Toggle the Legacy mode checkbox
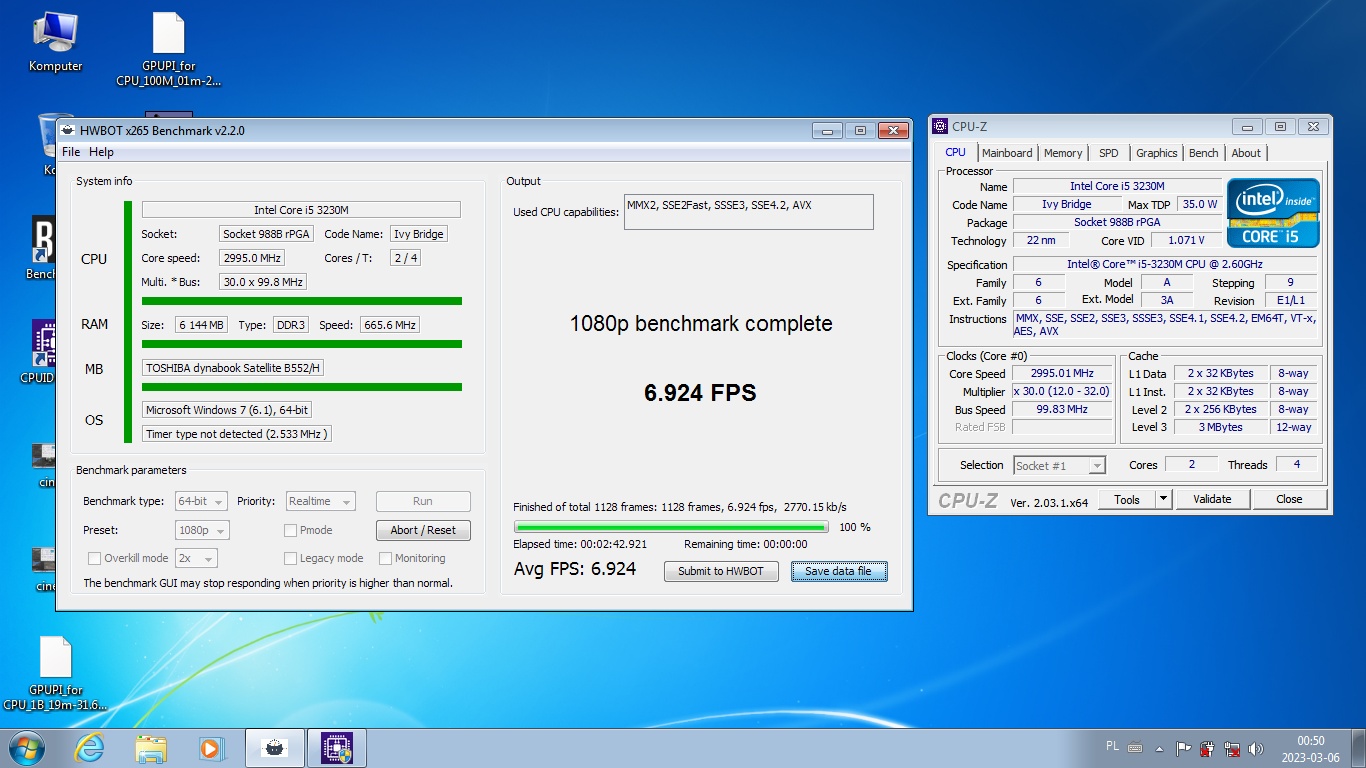1366x768 pixels. (290, 558)
